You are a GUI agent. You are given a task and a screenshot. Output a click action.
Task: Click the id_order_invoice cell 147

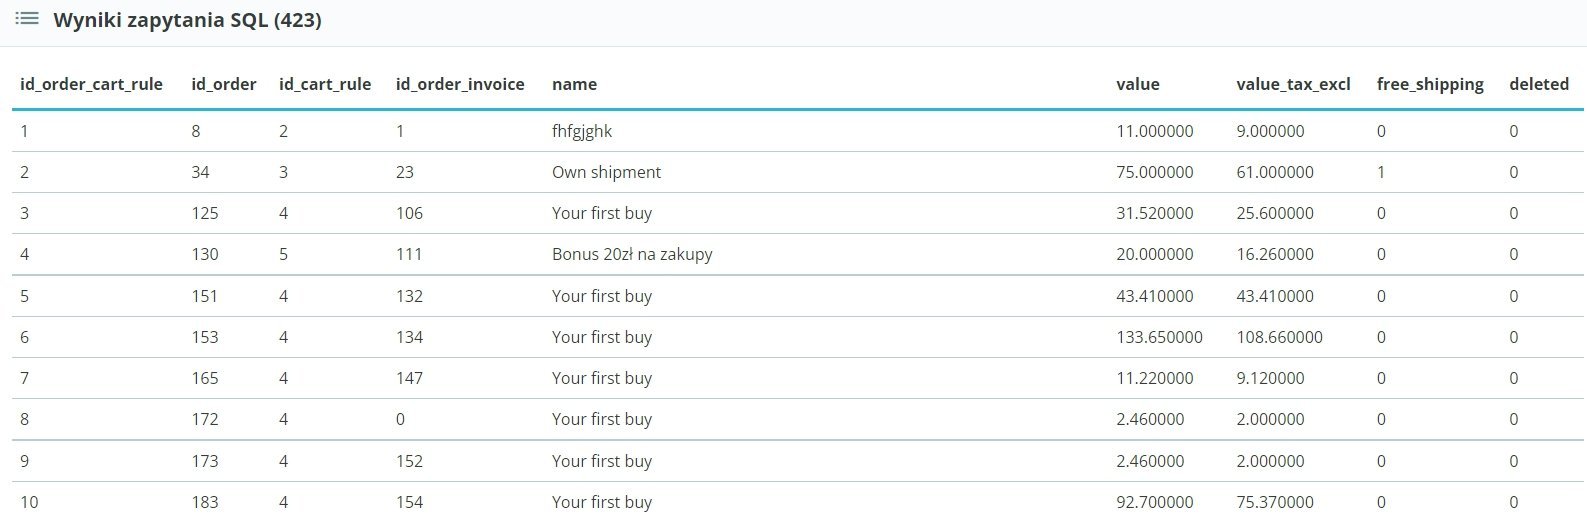tap(409, 378)
